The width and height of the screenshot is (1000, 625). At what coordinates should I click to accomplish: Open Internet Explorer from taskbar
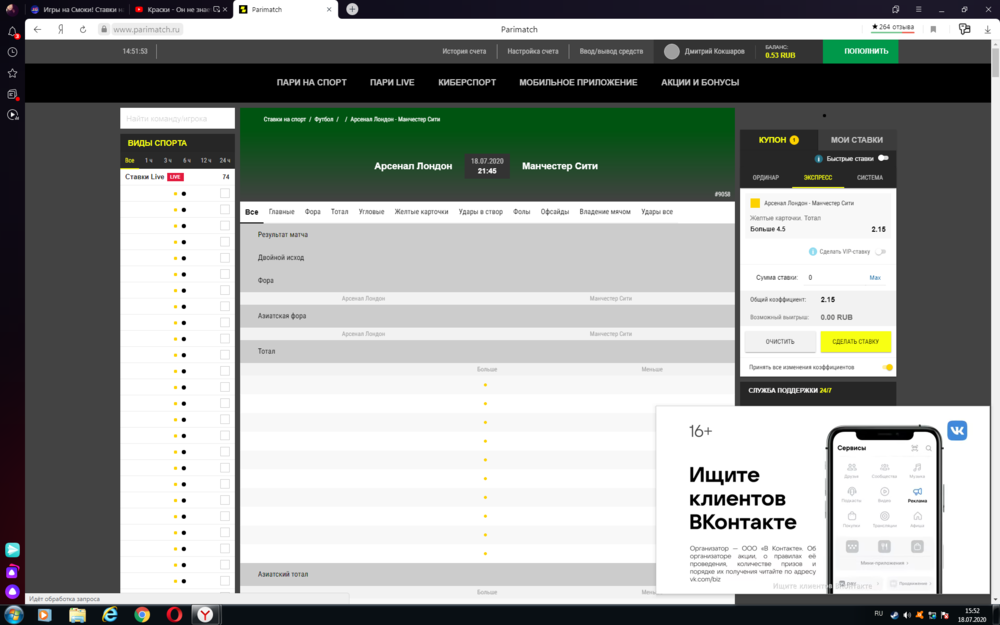(110, 615)
